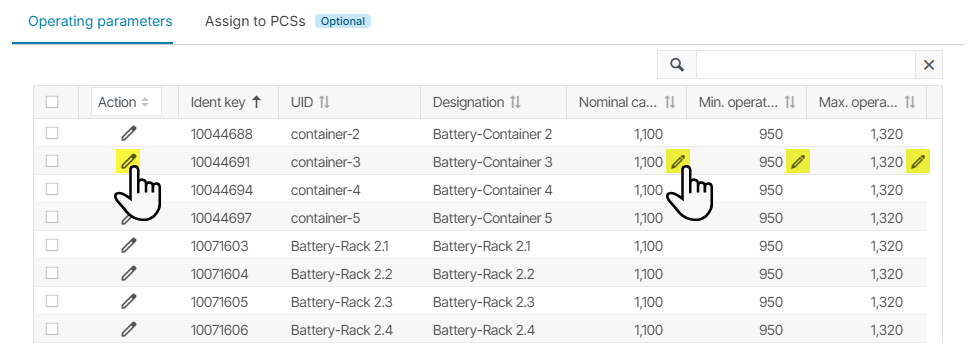Click the Optional badge
This screenshot has width=974, height=361.
[343, 21]
